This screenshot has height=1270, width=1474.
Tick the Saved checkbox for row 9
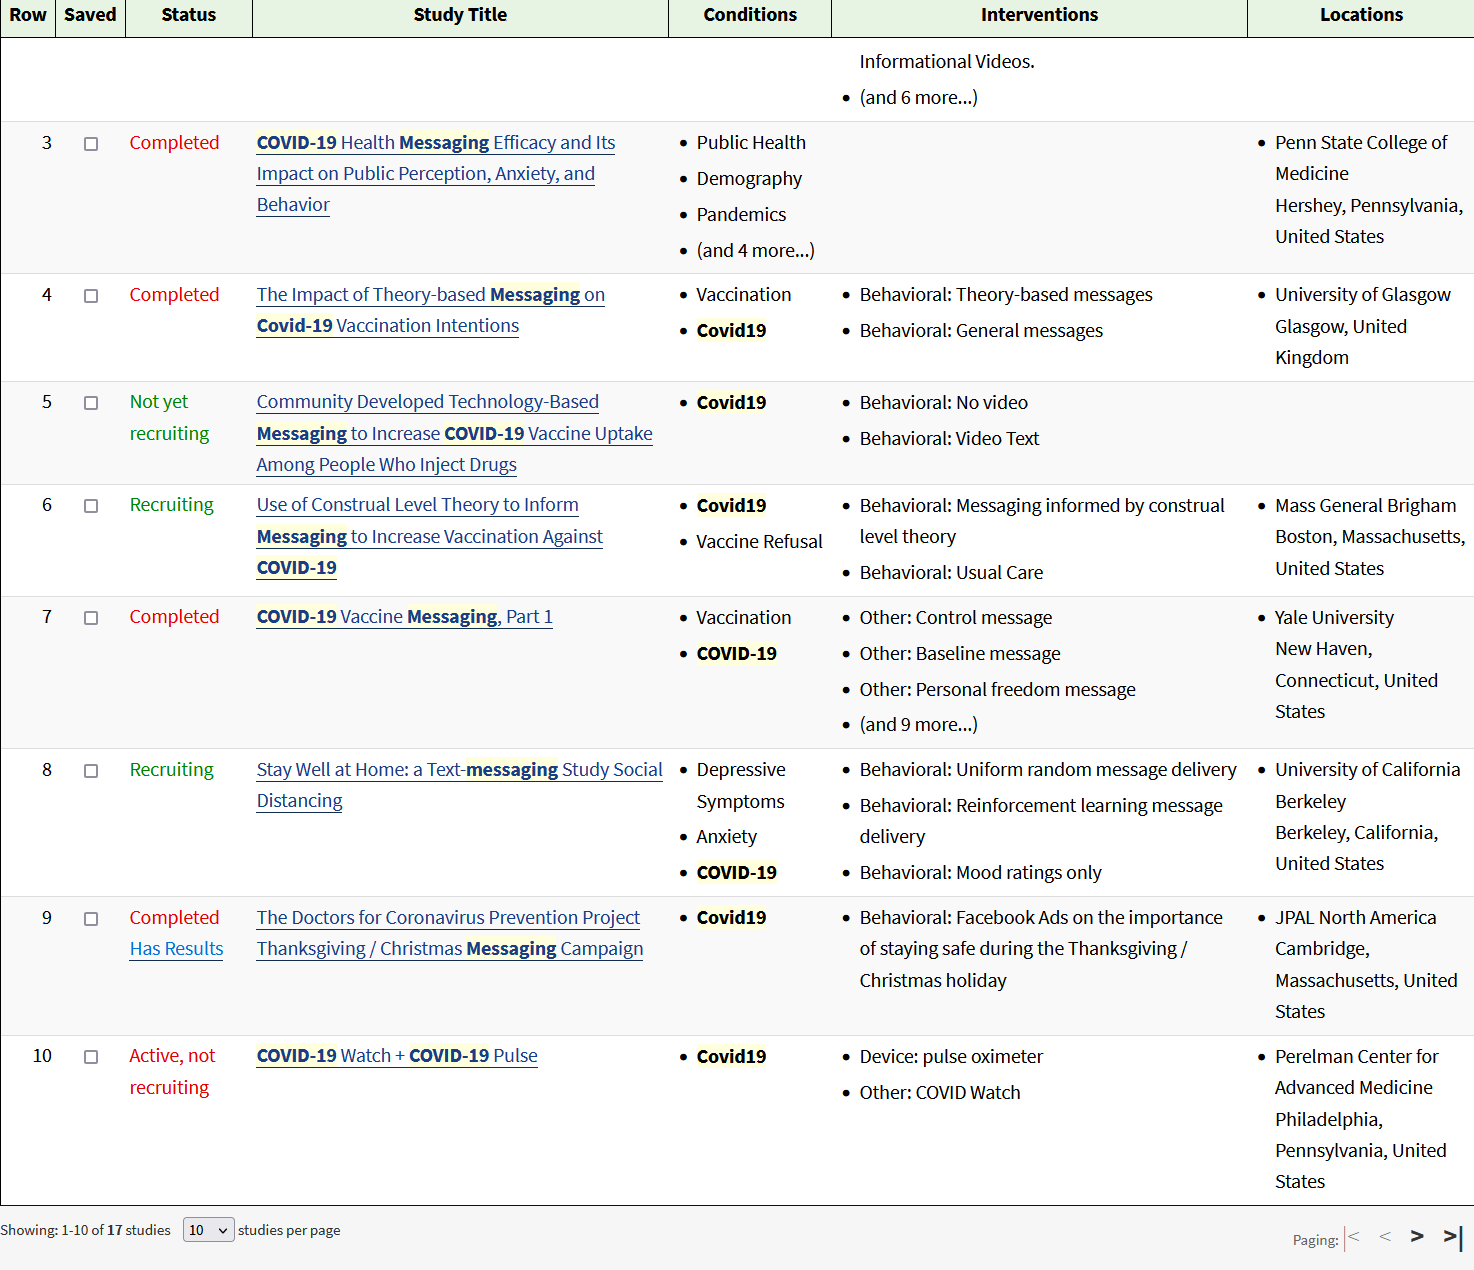pos(91,919)
